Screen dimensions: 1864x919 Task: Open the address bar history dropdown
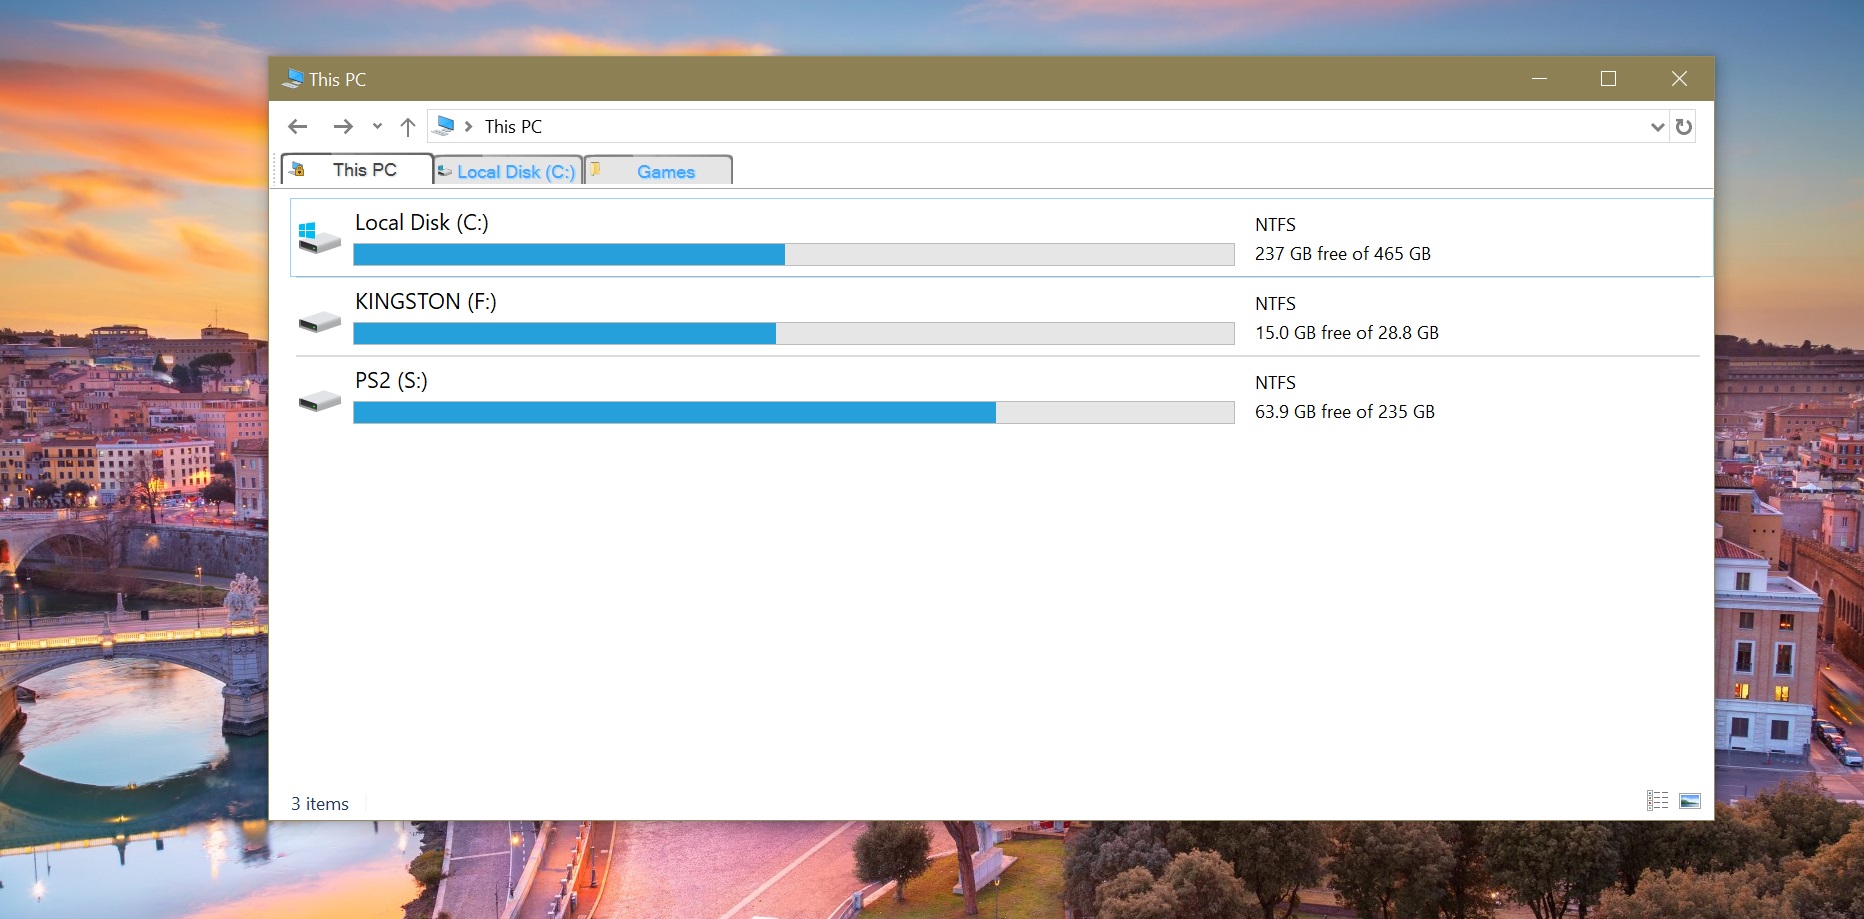click(x=1657, y=127)
